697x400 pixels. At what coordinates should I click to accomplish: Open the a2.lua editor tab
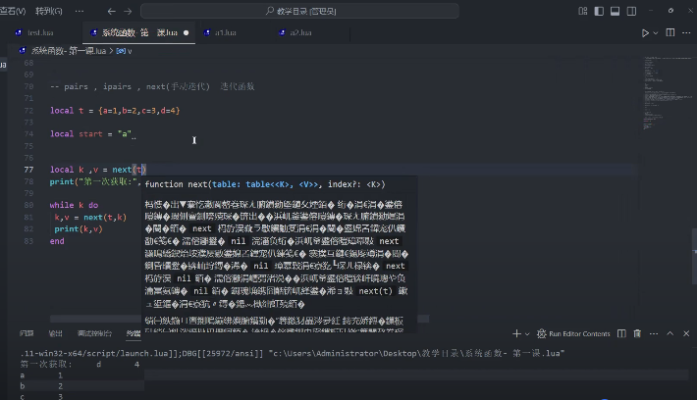tap(300, 32)
